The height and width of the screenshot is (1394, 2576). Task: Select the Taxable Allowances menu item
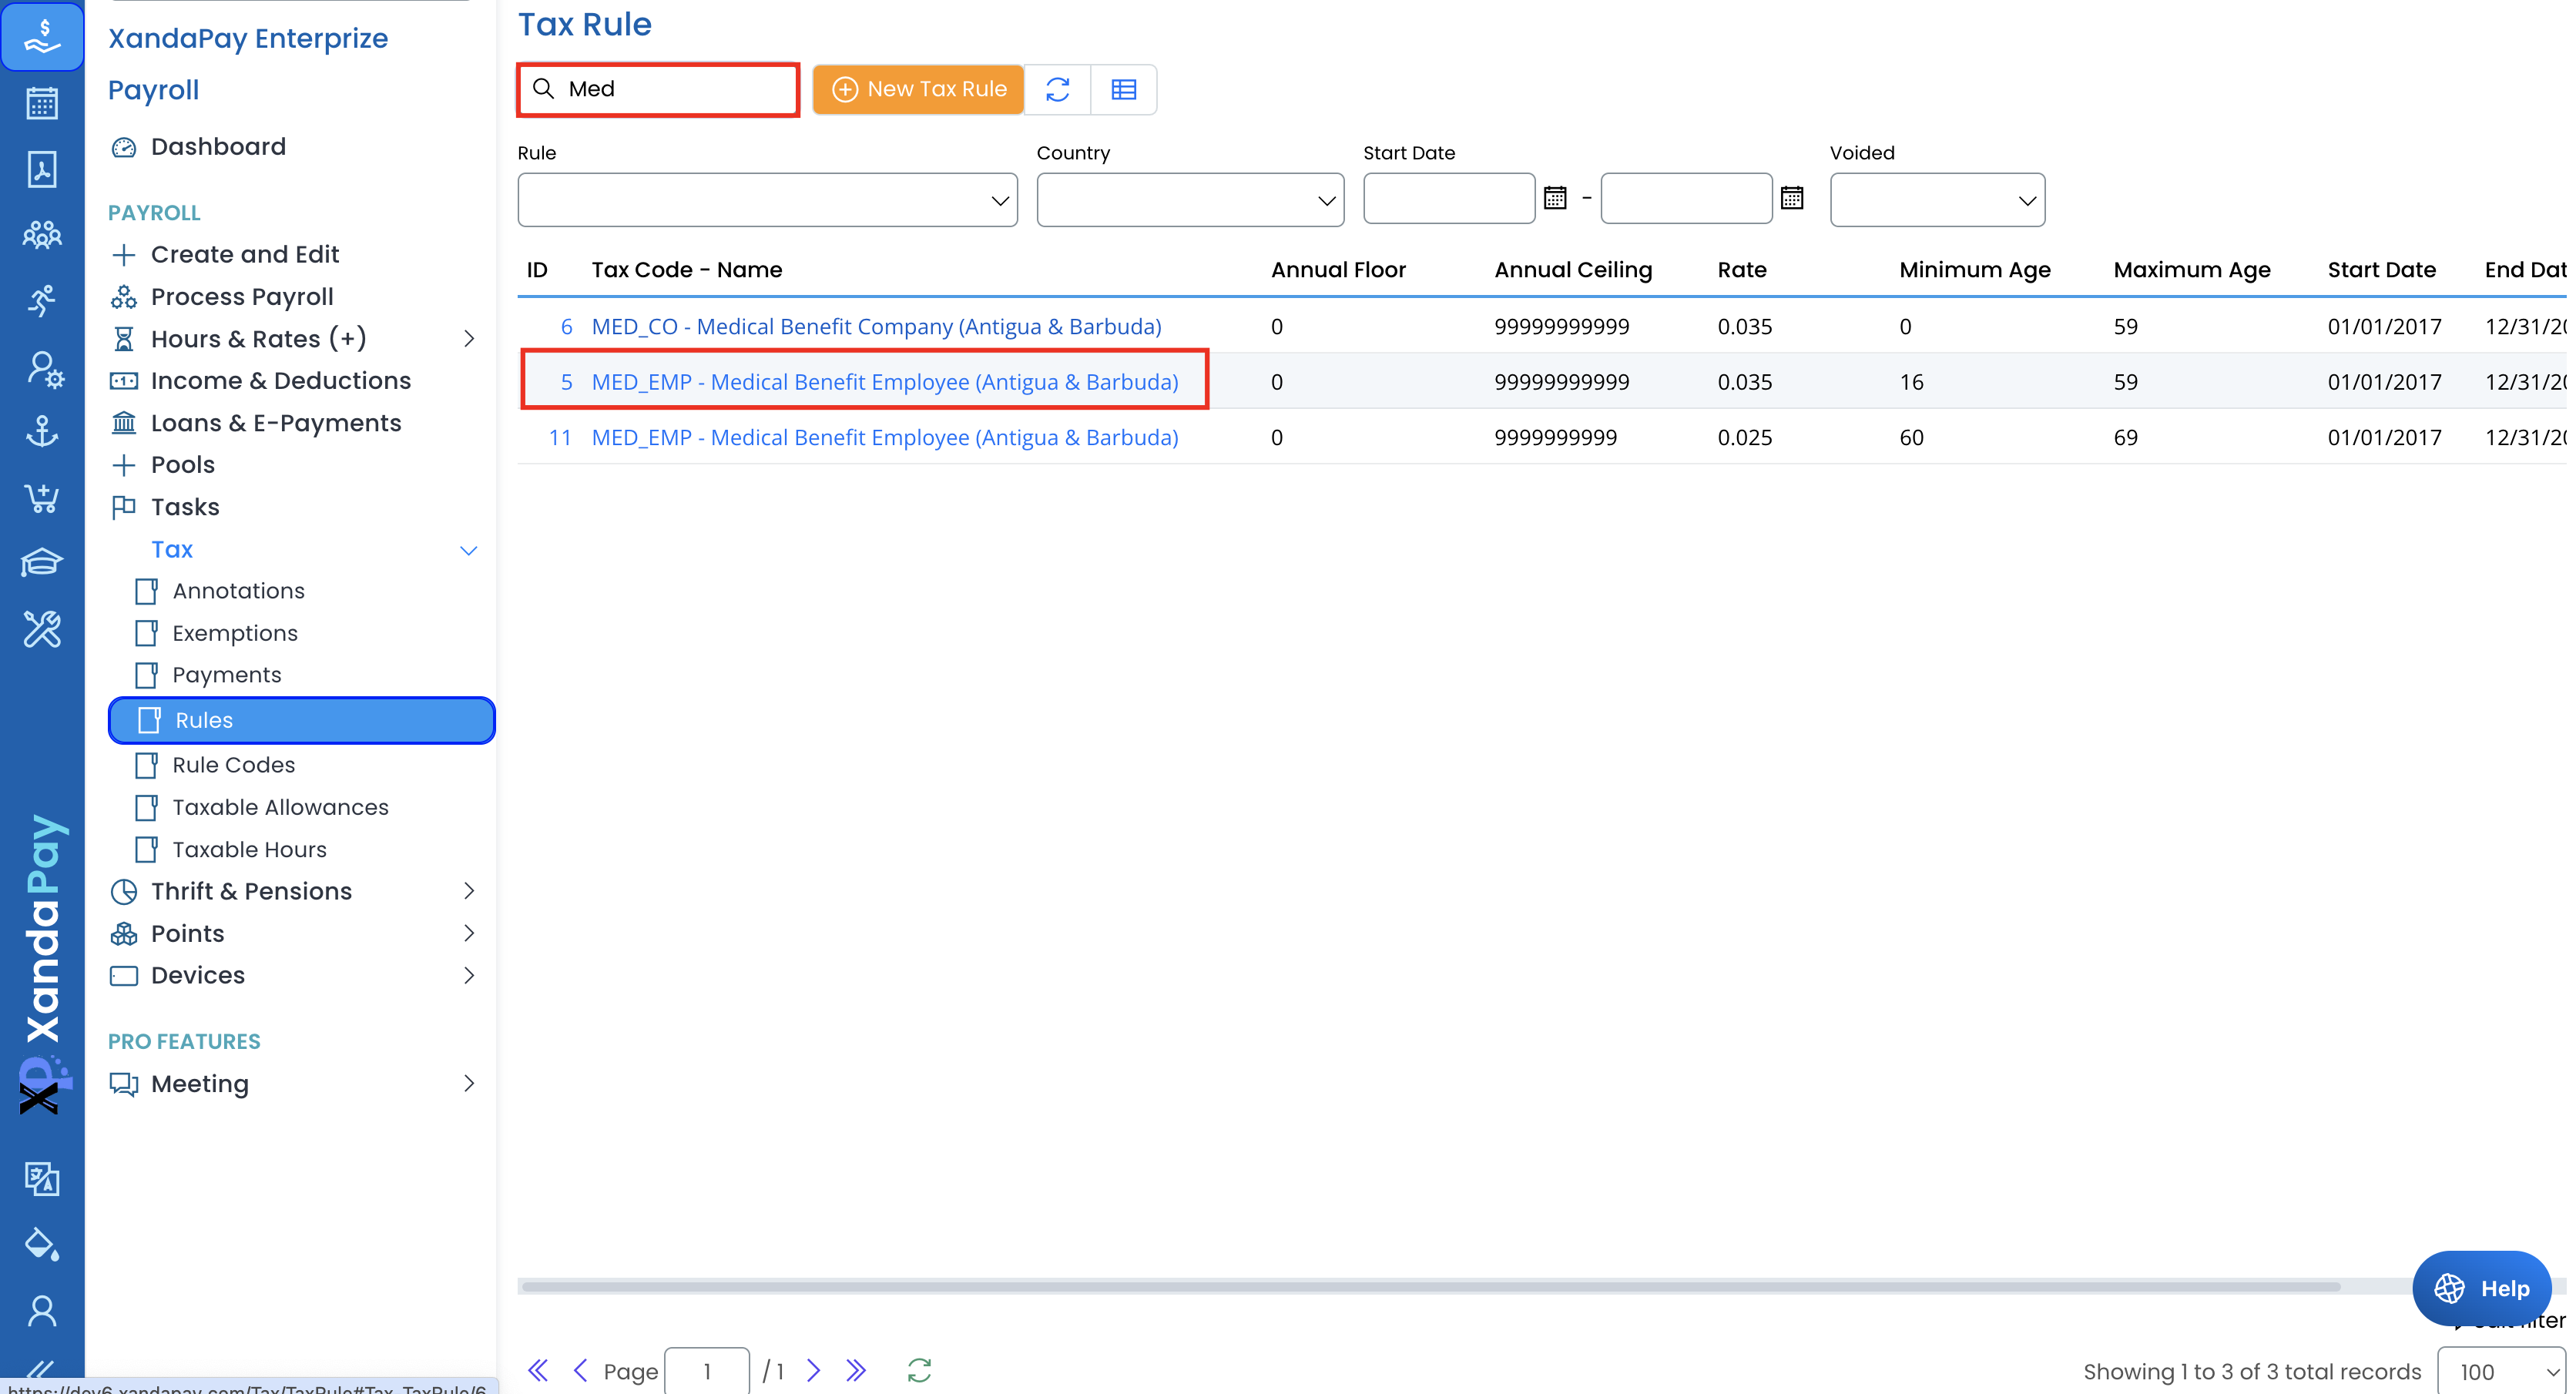280,807
